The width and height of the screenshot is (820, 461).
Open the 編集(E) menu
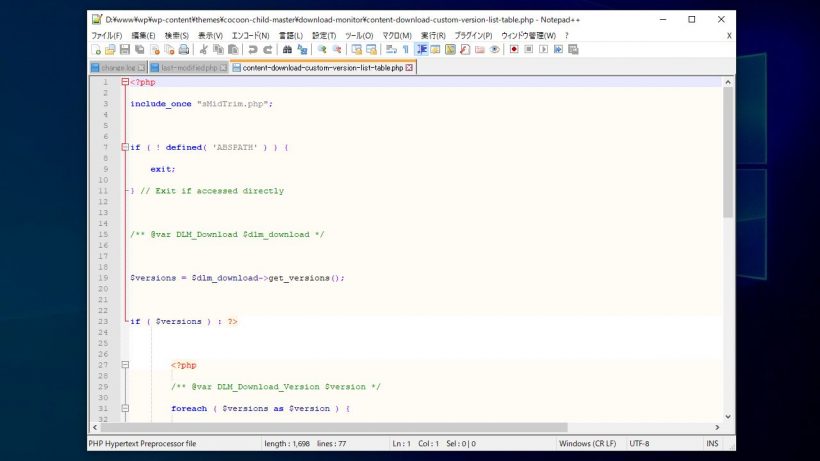pos(143,36)
